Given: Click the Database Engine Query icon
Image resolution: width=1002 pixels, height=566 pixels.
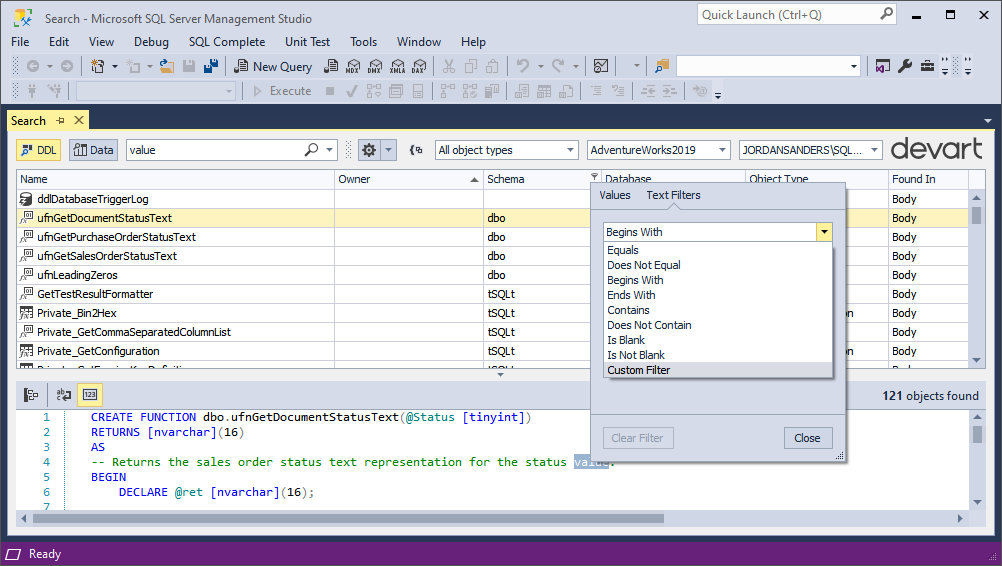Looking at the screenshot, I should (331, 66).
